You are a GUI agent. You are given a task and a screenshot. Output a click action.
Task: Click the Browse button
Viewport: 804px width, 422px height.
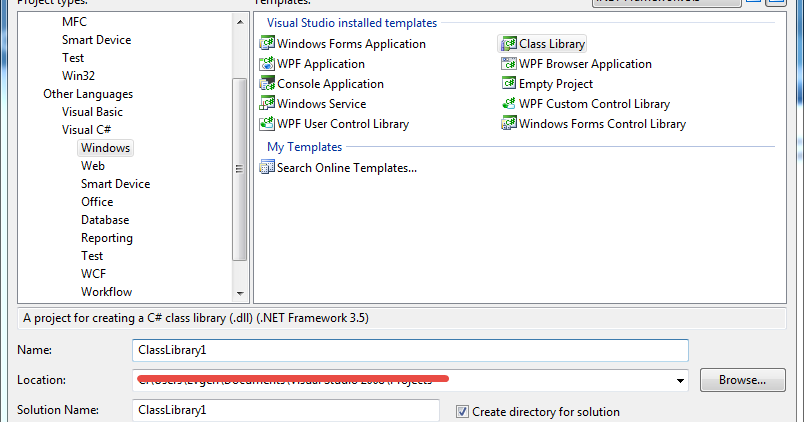pyautogui.click(x=742, y=380)
